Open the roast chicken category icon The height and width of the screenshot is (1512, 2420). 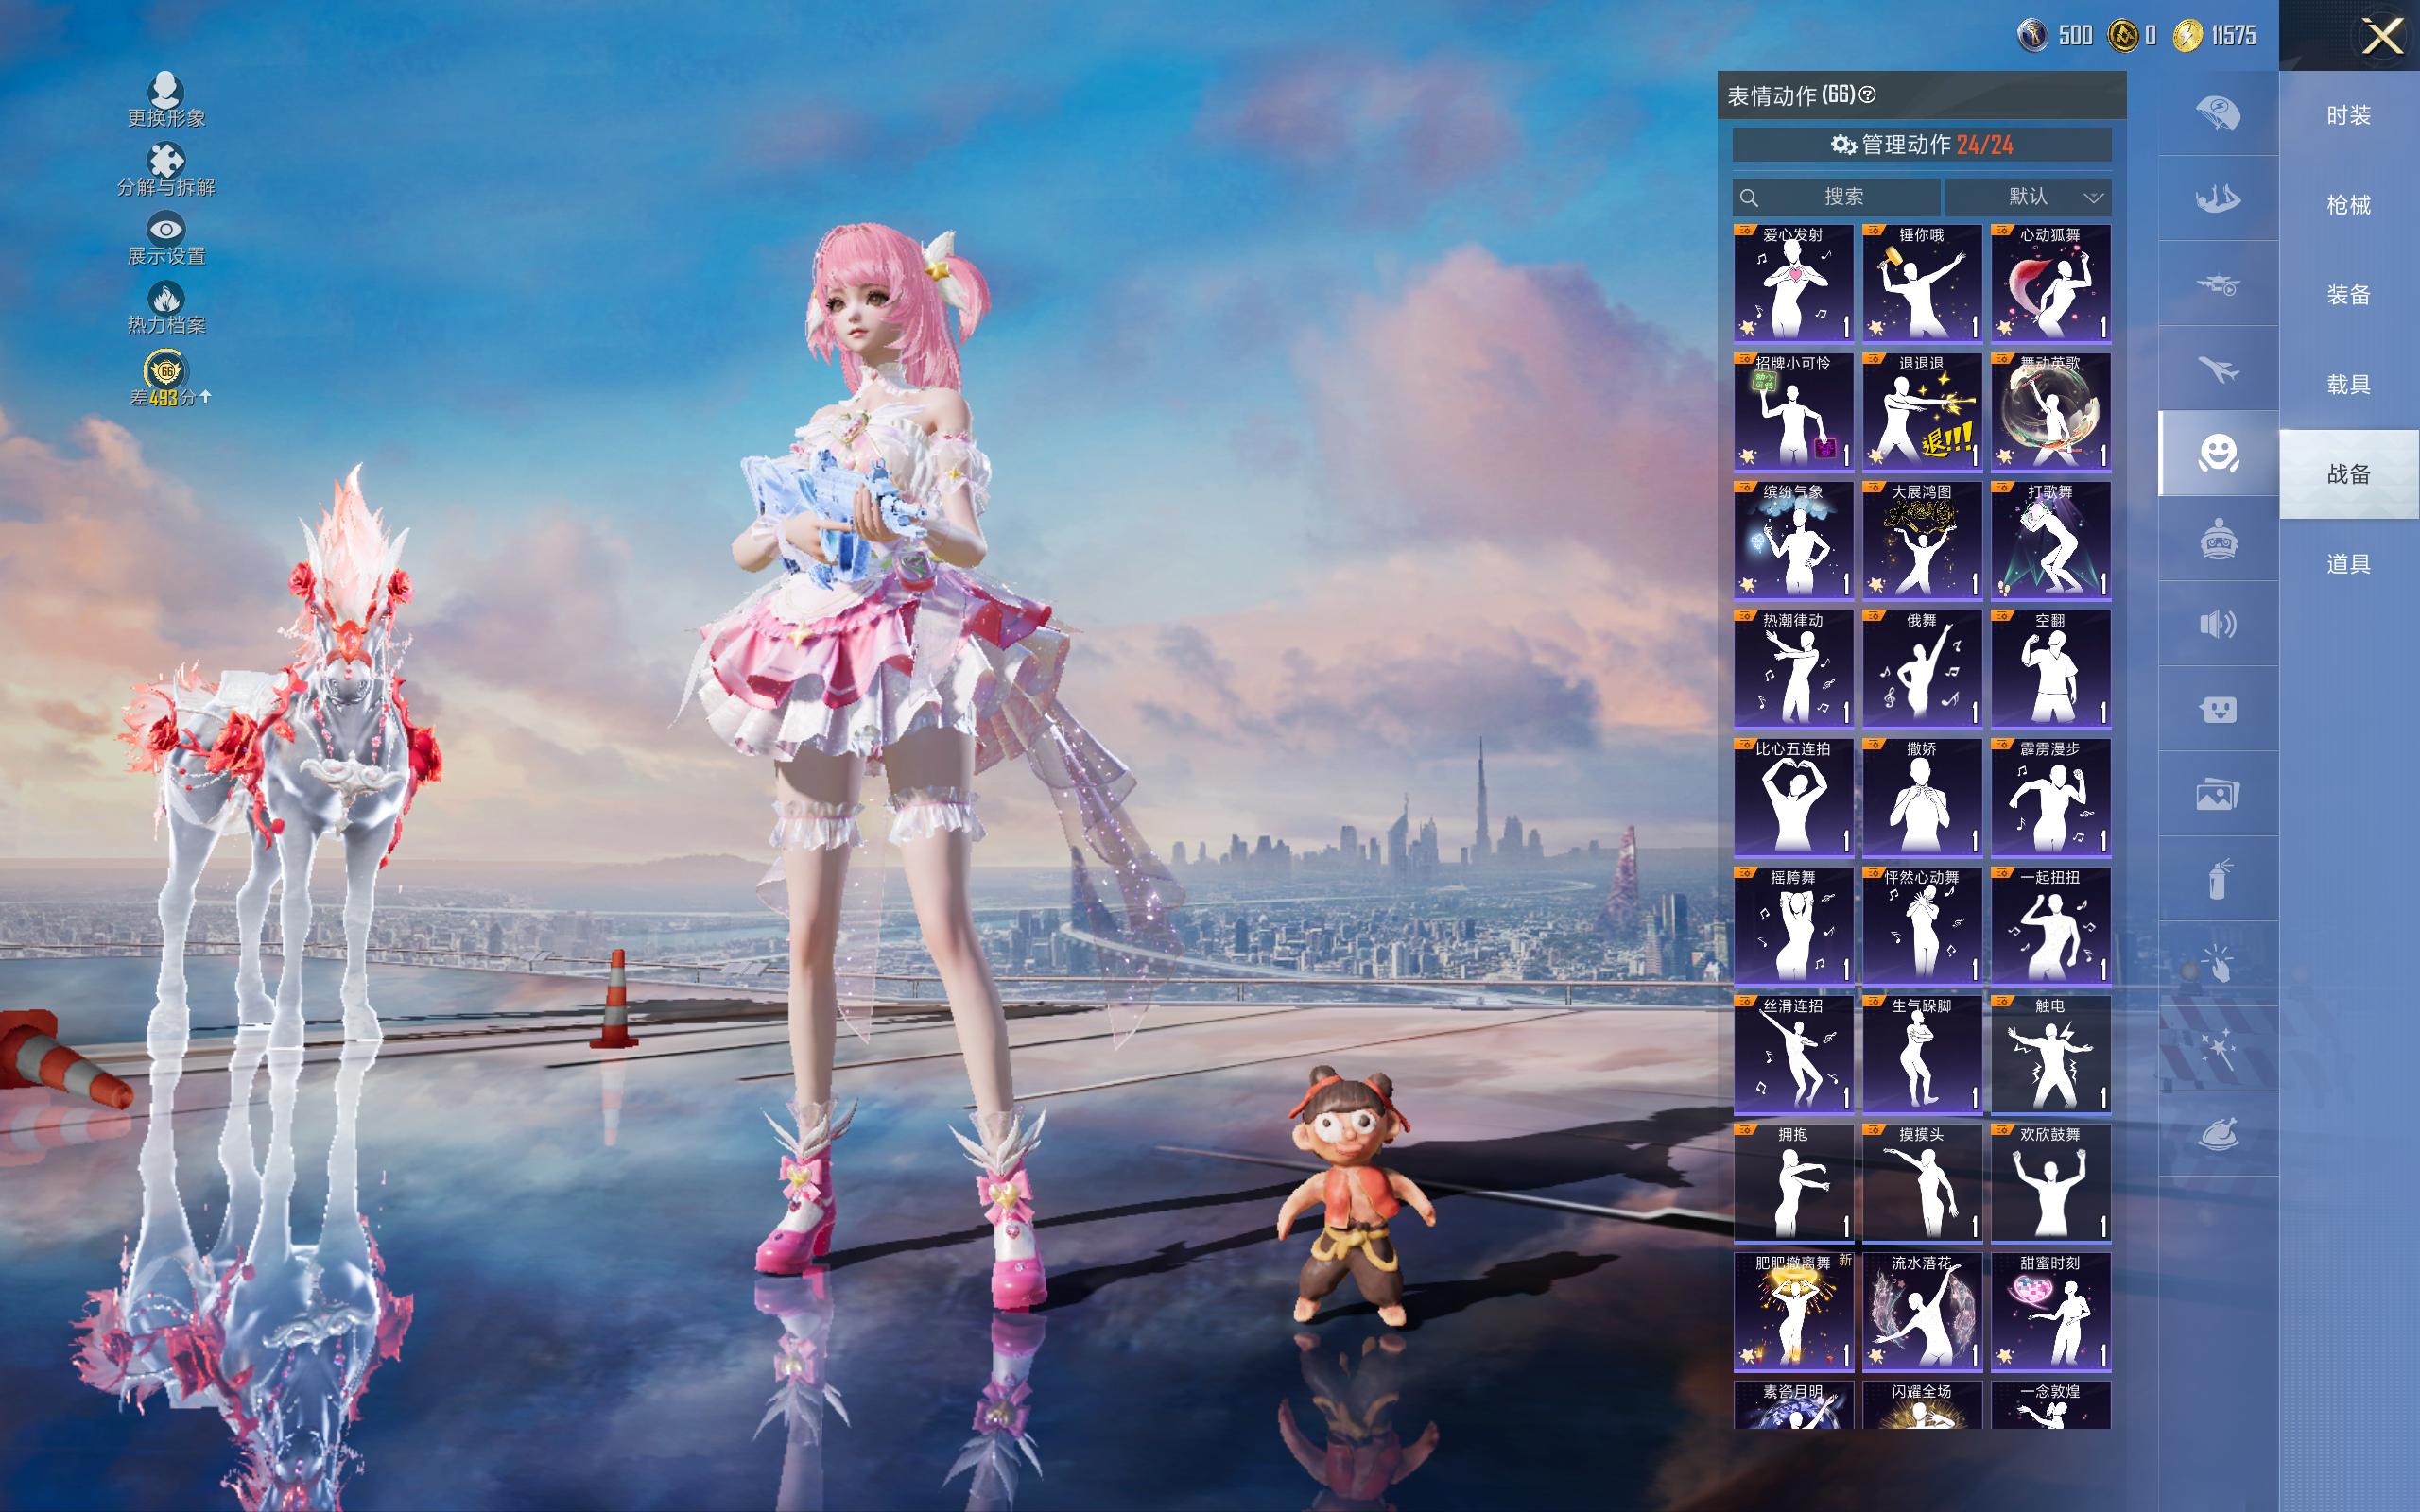click(2217, 1135)
